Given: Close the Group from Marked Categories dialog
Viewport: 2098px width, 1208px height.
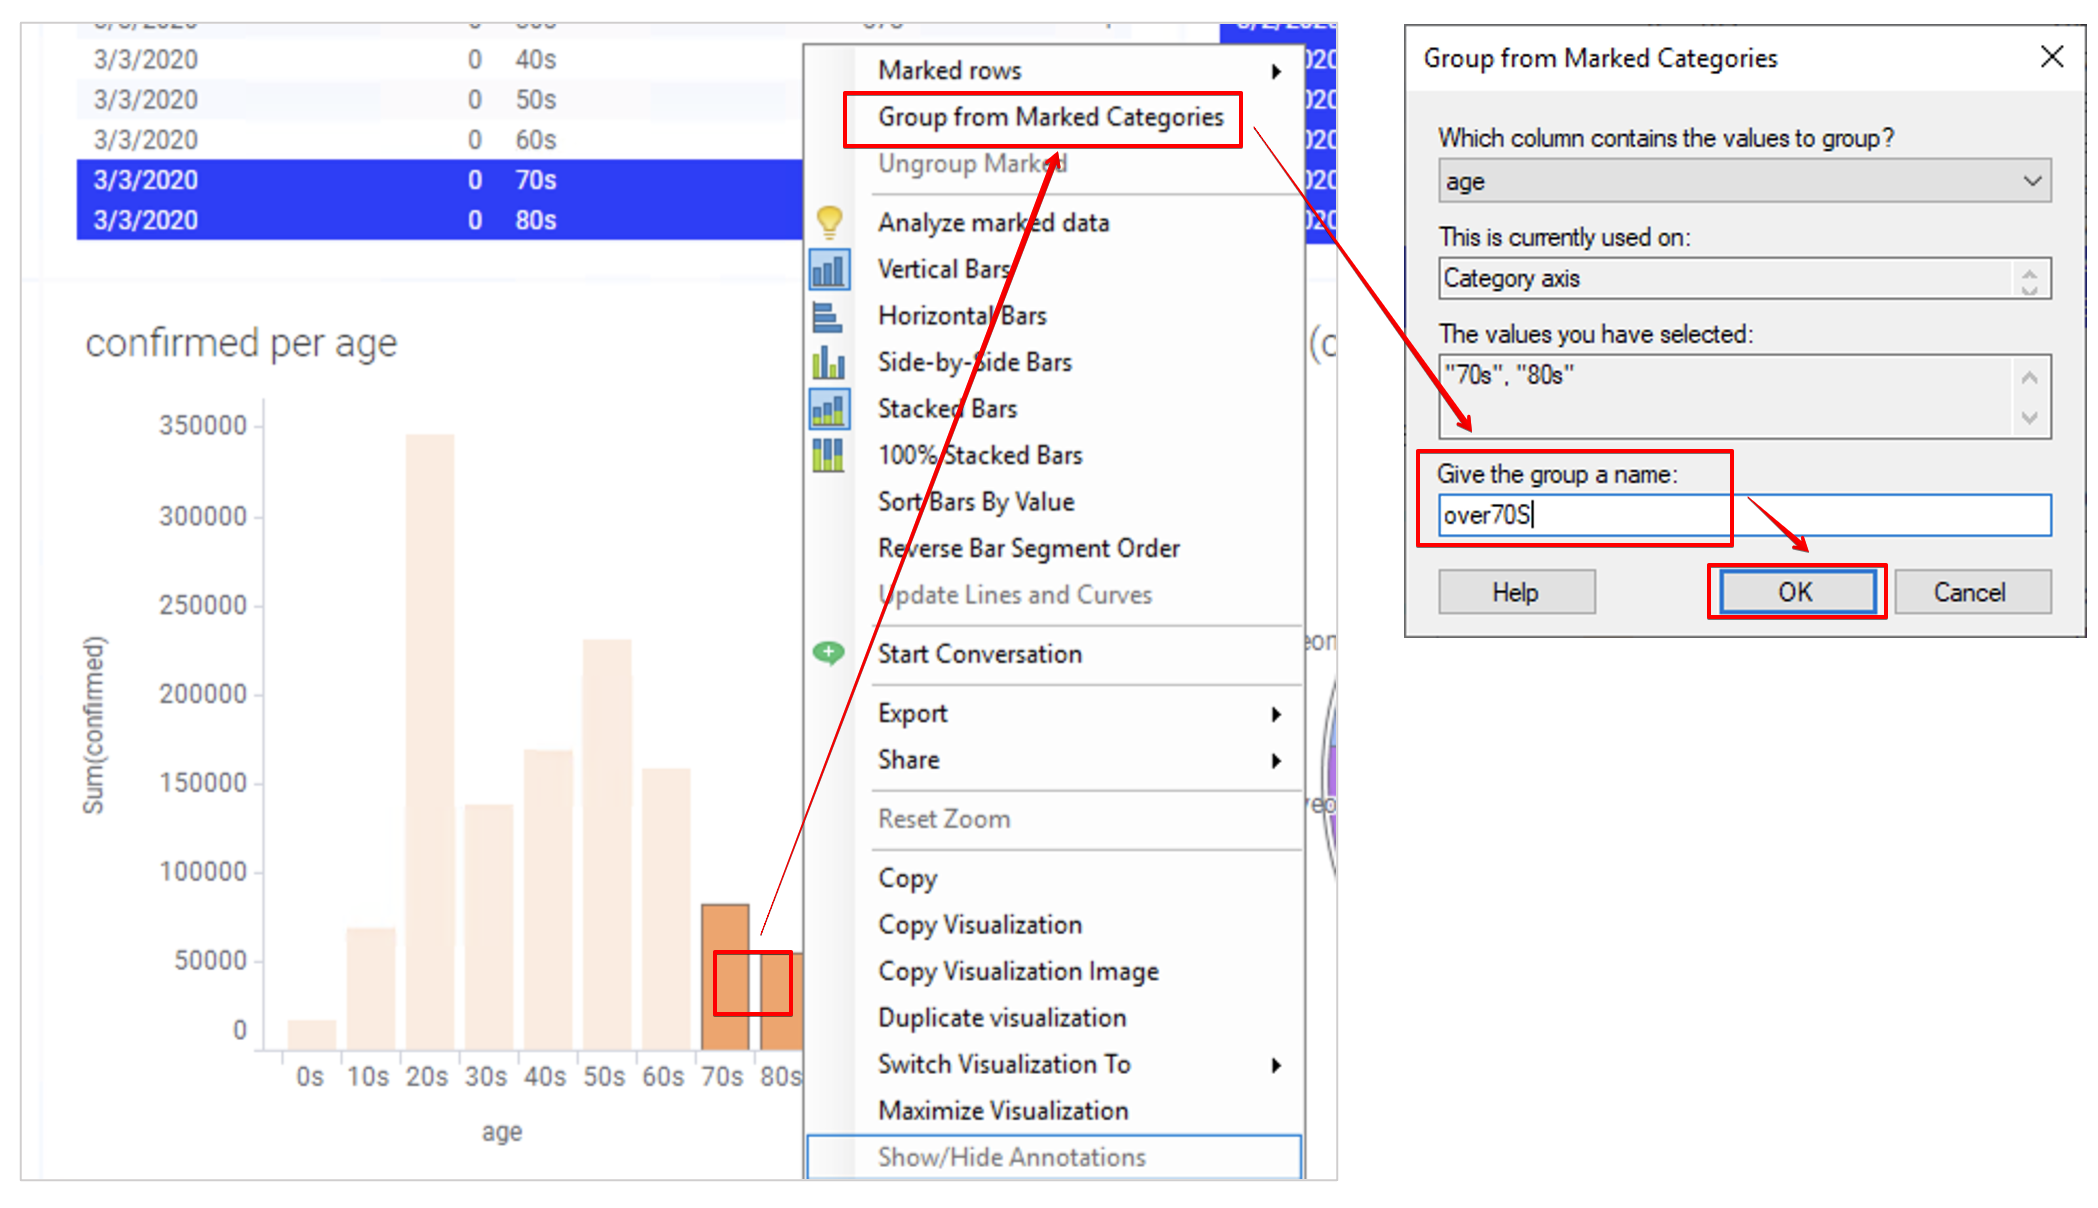Looking at the screenshot, I should point(2052,57).
